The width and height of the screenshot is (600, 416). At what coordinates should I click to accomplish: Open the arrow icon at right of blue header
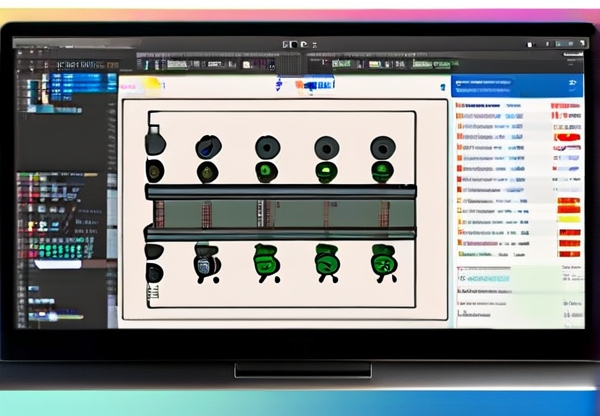tap(572, 84)
